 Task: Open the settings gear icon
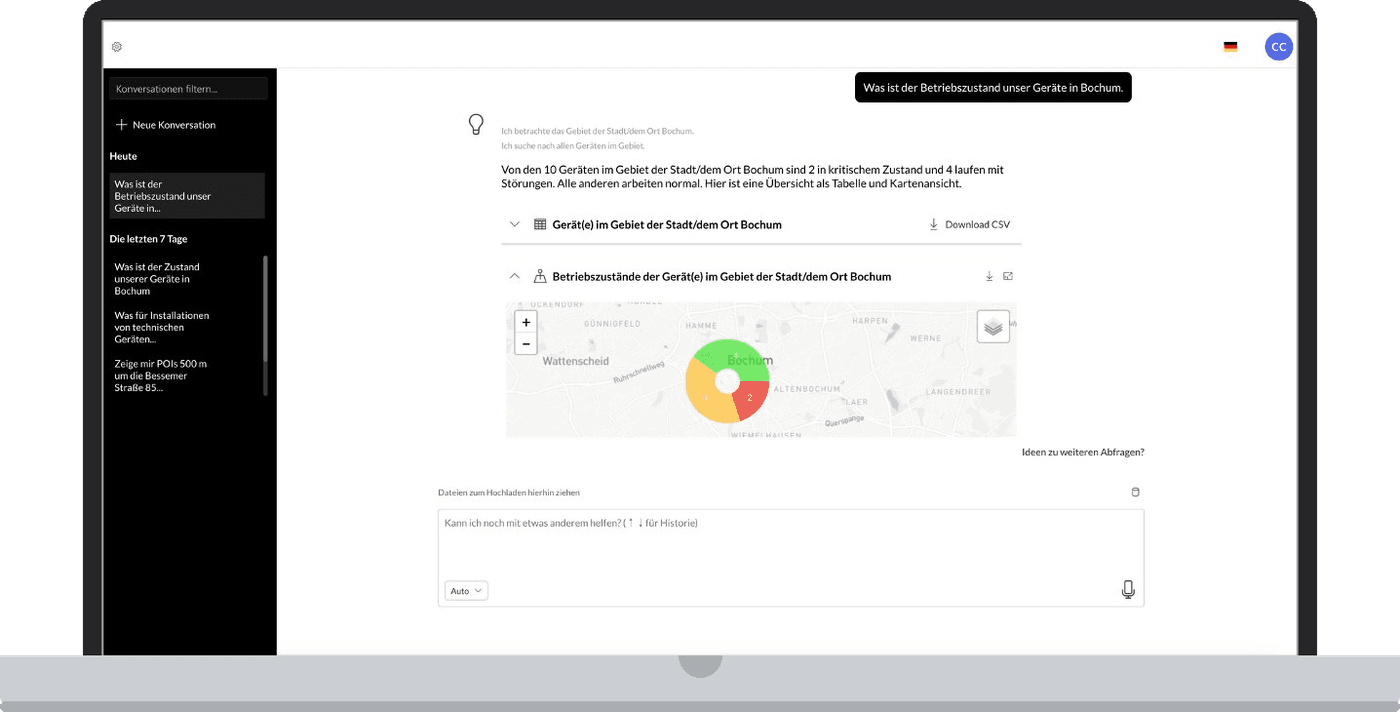117,47
